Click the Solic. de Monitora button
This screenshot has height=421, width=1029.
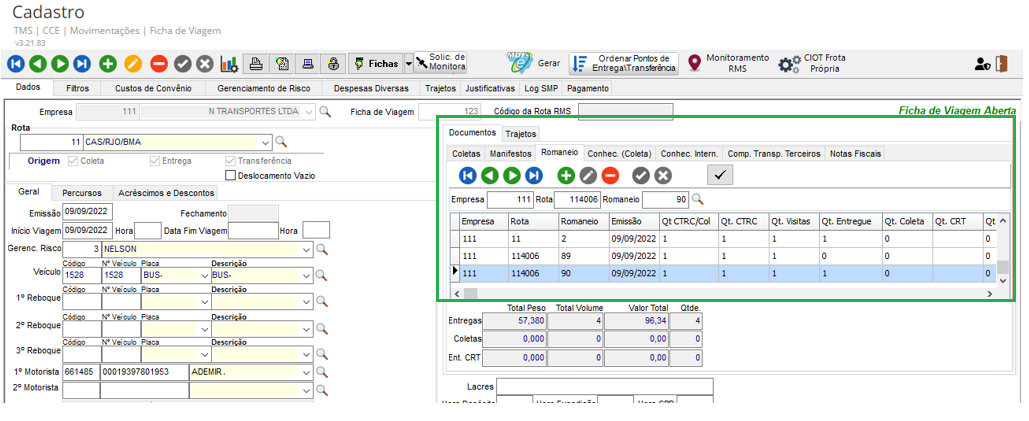pyautogui.click(x=442, y=64)
